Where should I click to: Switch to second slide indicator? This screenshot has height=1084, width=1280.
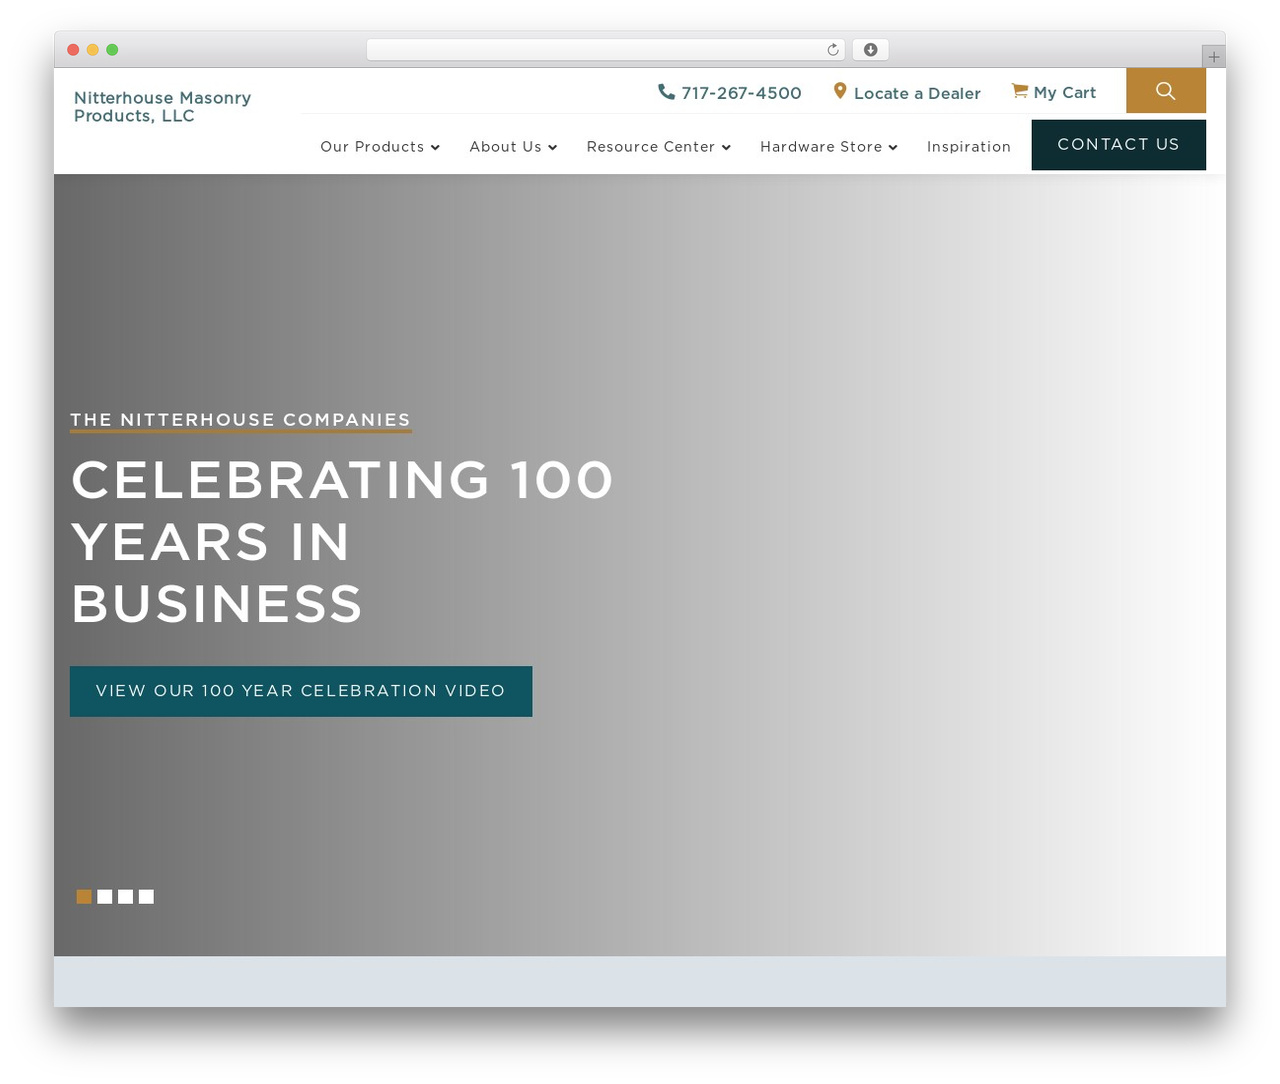point(105,897)
